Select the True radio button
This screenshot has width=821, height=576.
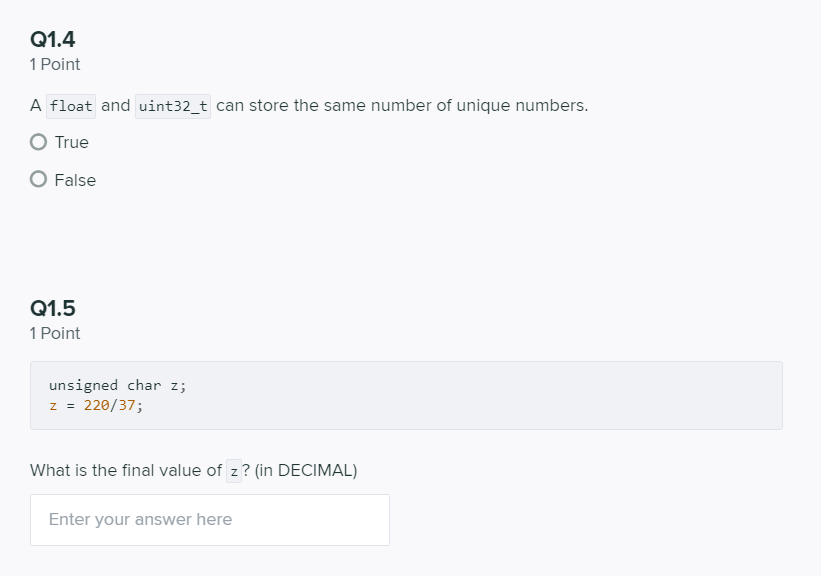(39, 142)
